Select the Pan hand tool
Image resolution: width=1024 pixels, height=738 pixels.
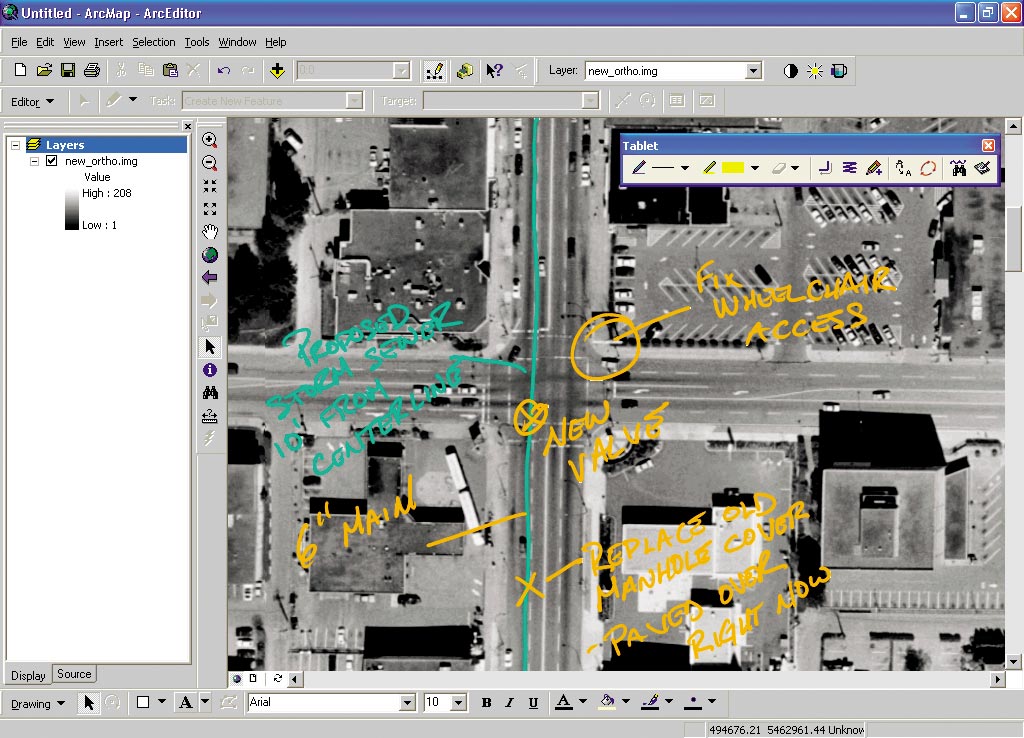click(x=210, y=232)
